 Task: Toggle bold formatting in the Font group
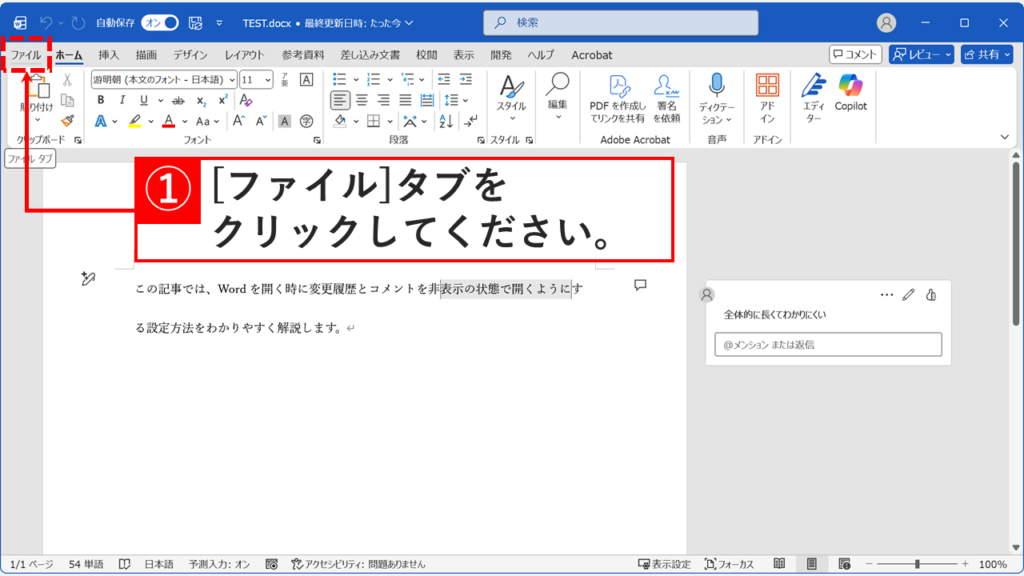click(x=101, y=98)
